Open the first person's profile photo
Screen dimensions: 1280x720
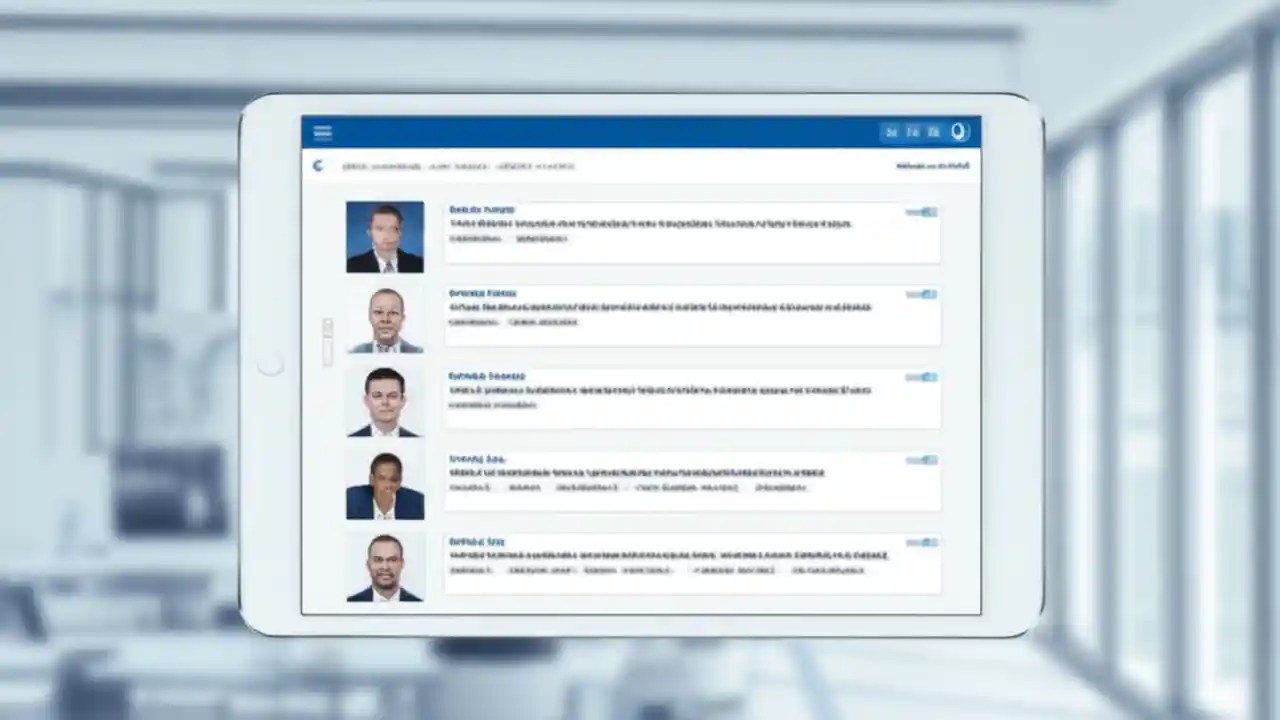point(385,236)
